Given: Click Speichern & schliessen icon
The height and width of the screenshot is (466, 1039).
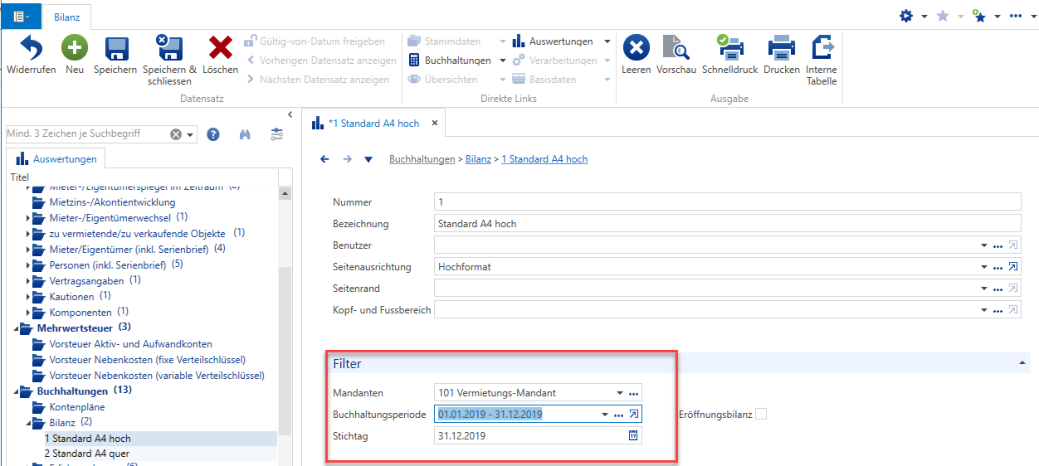Looking at the screenshot, I should (169, 48).
